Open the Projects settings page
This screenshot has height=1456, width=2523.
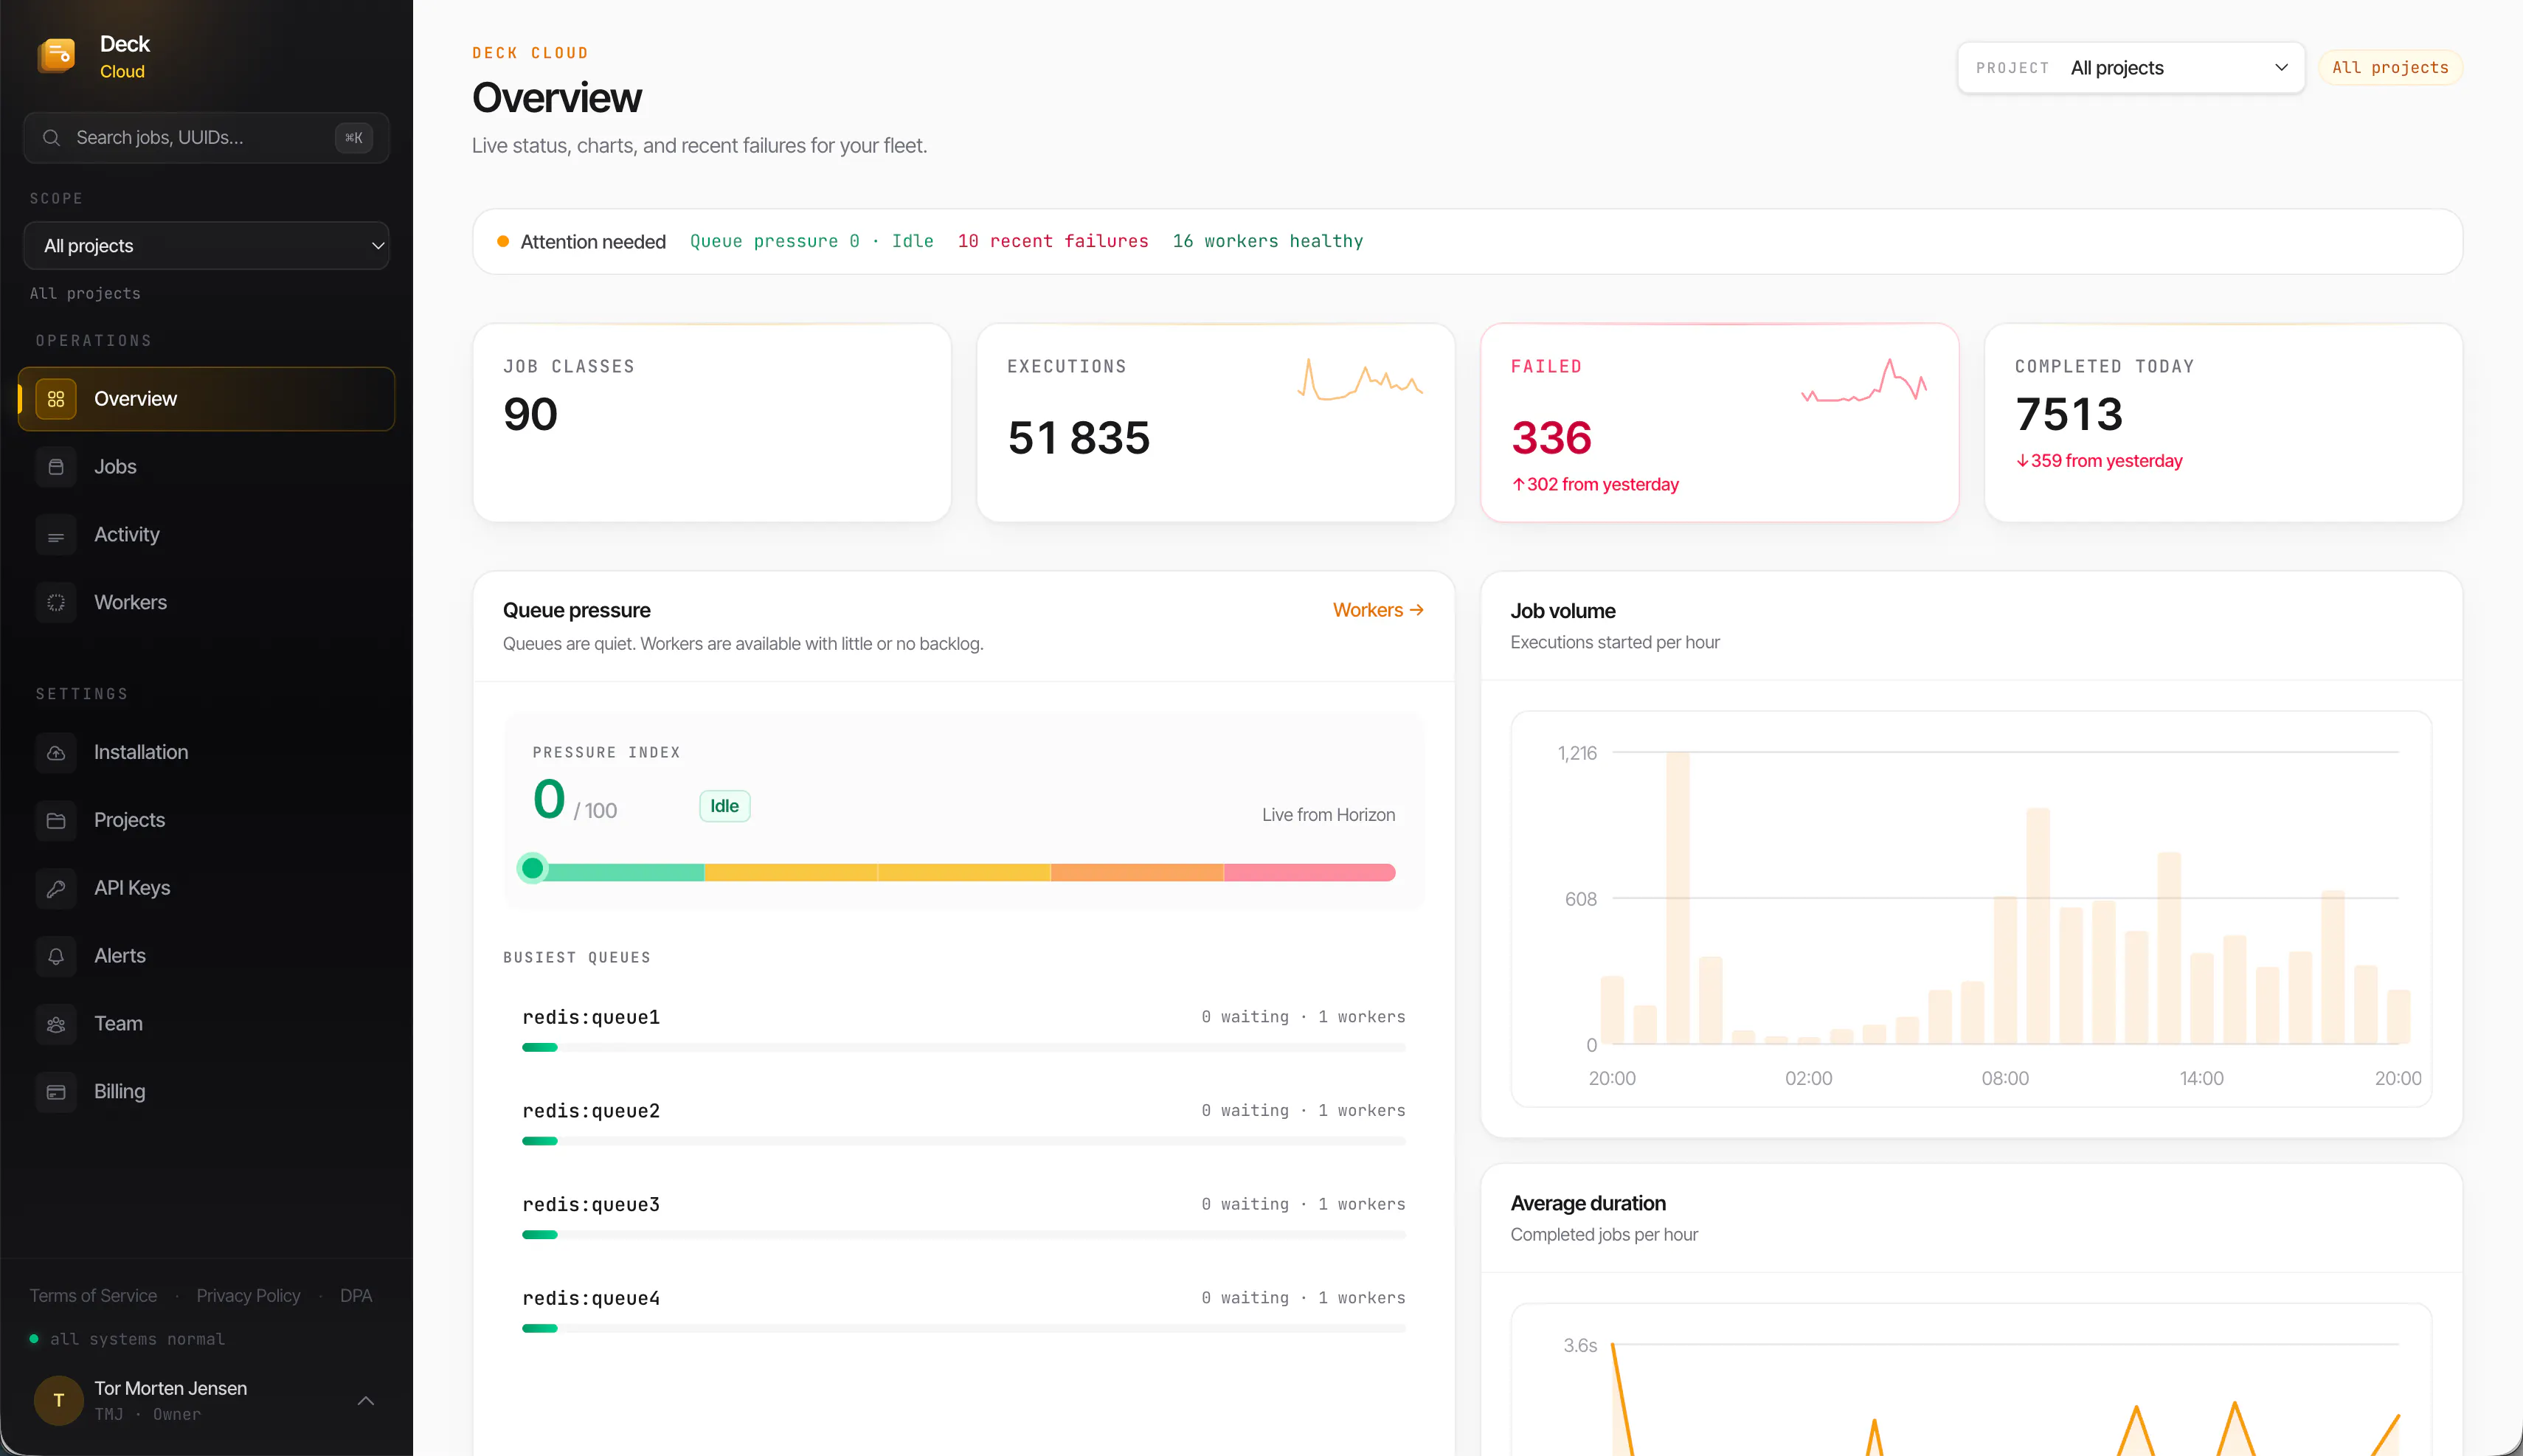point(207,820)
